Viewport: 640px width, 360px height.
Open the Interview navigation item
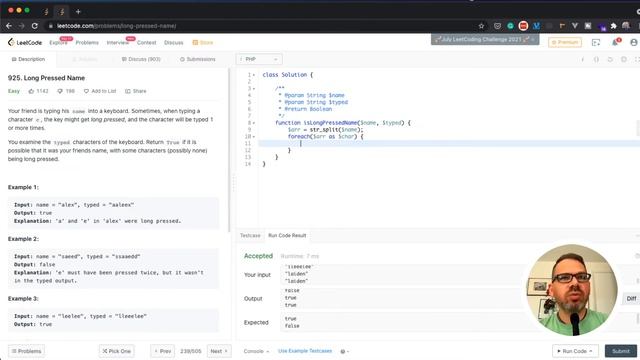pos(118,42)
